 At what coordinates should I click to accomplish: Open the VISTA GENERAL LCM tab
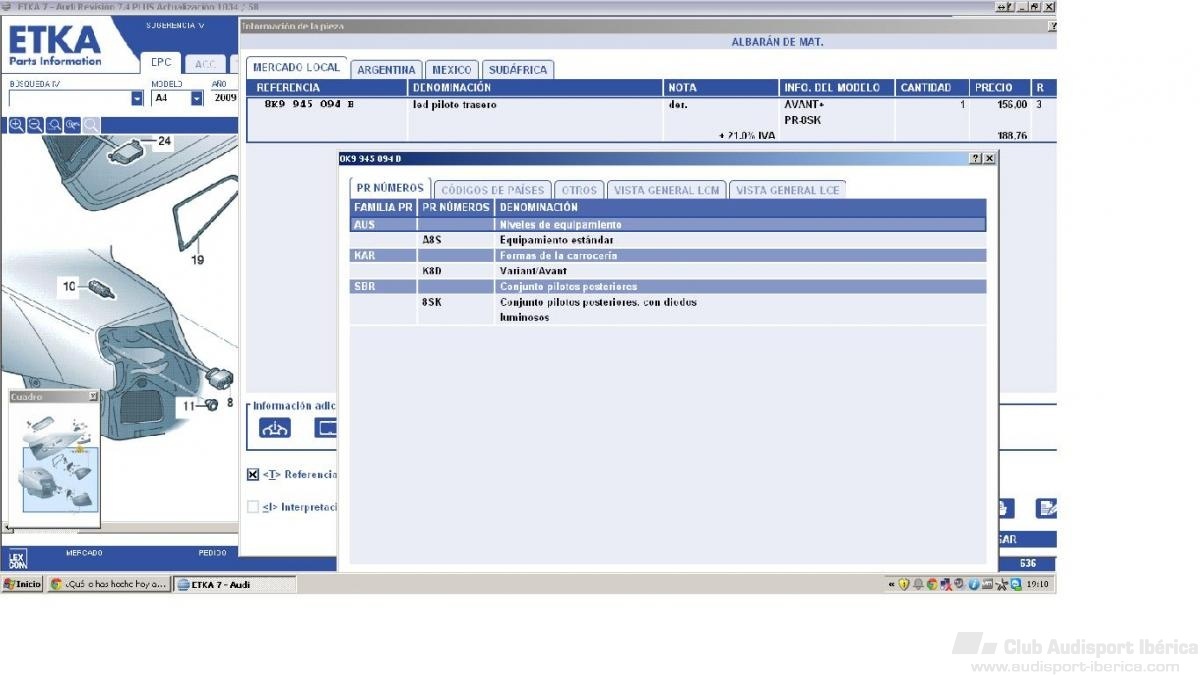tap(666, 190)
